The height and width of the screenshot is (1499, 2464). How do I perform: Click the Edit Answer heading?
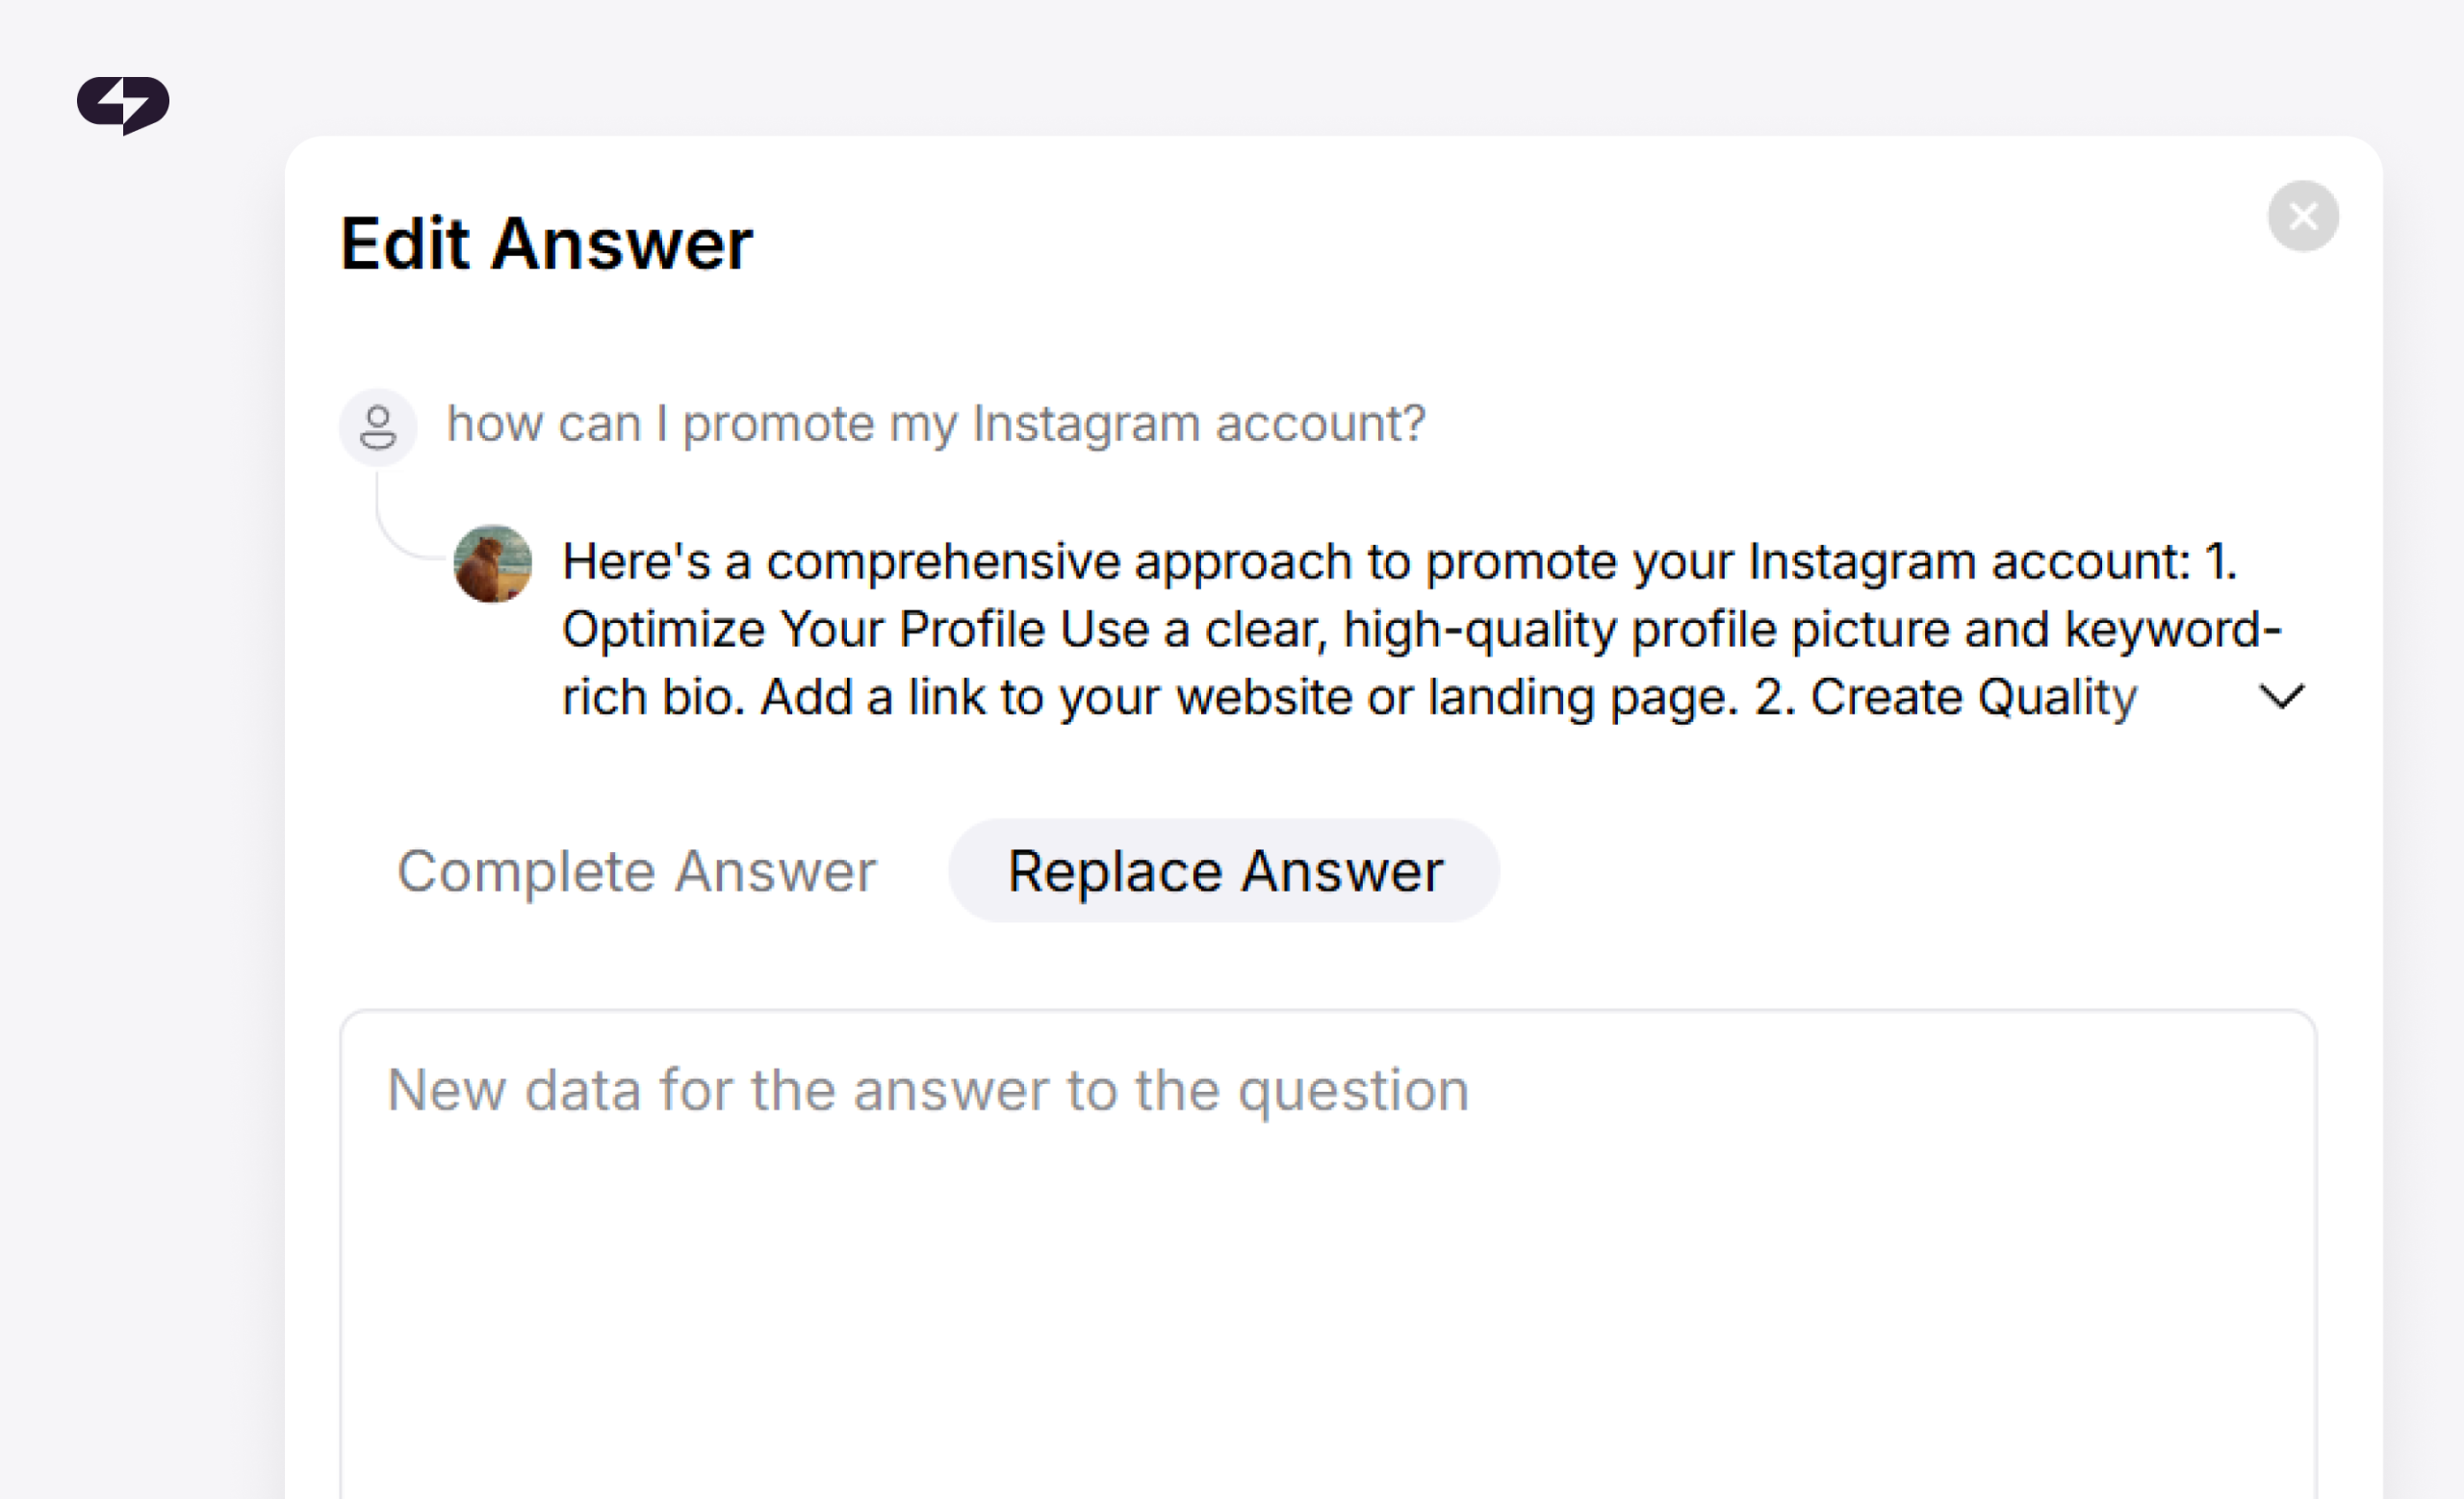coord(546,244)
